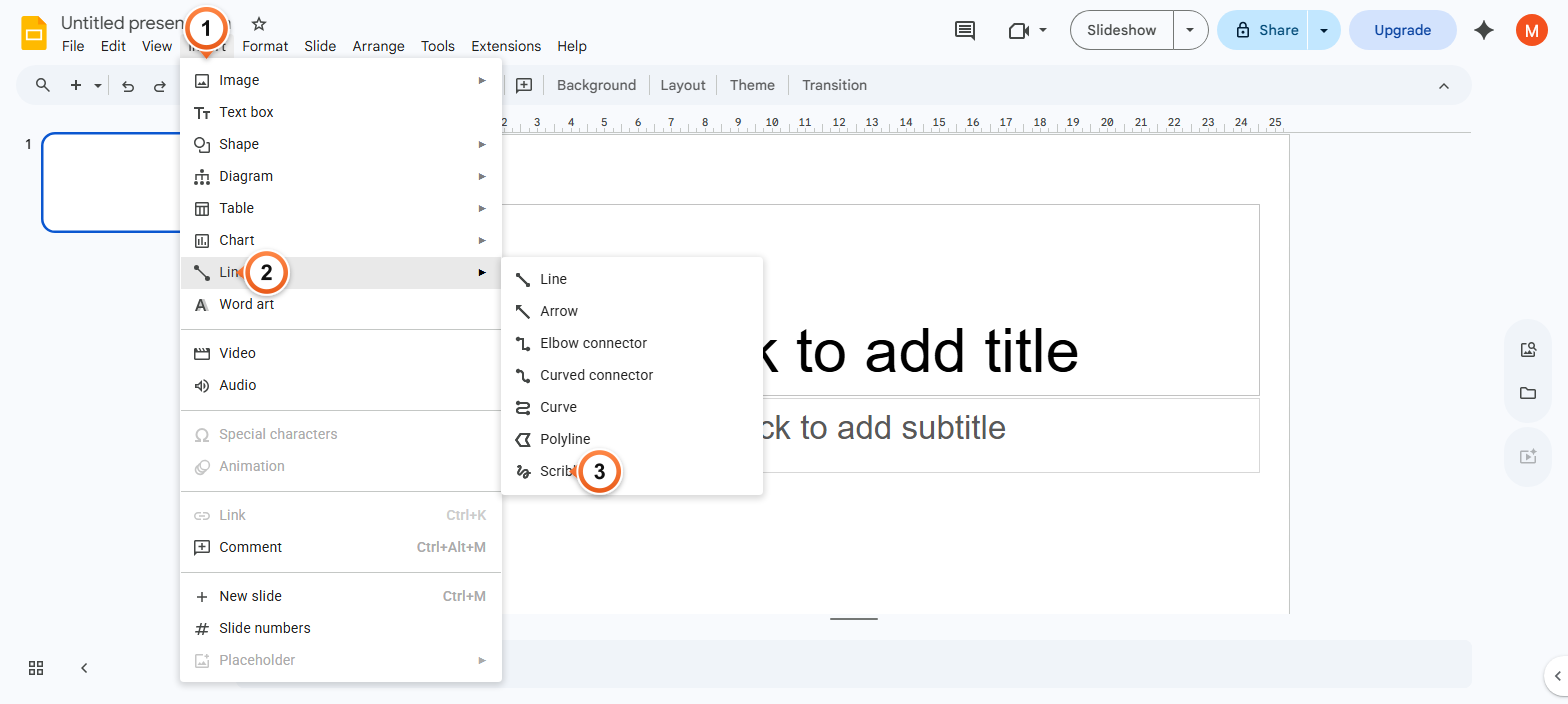Choose Line from the Line submenu

pos(632,279)
